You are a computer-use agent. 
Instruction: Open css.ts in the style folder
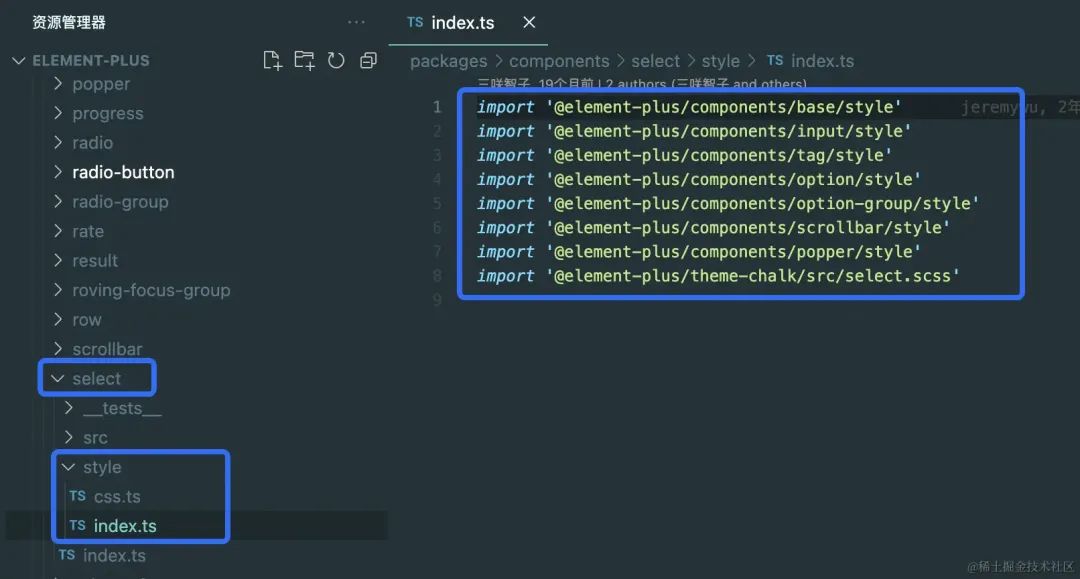pyautogui.click(x=117, y=496)
